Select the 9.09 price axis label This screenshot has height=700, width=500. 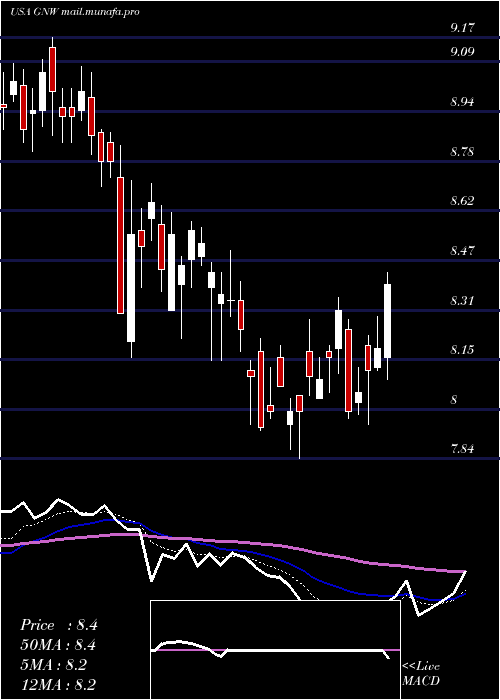pos(462,52)
